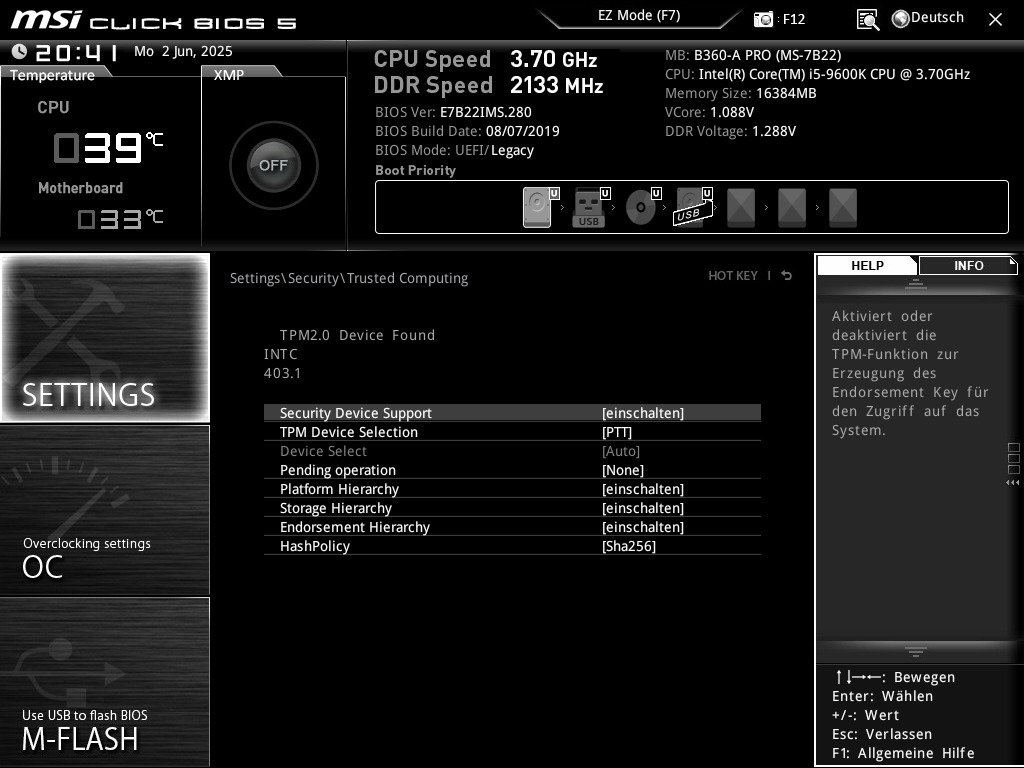Click the XMP panel tab
Screen dimensions: 1024x768
tap(229, 75)
